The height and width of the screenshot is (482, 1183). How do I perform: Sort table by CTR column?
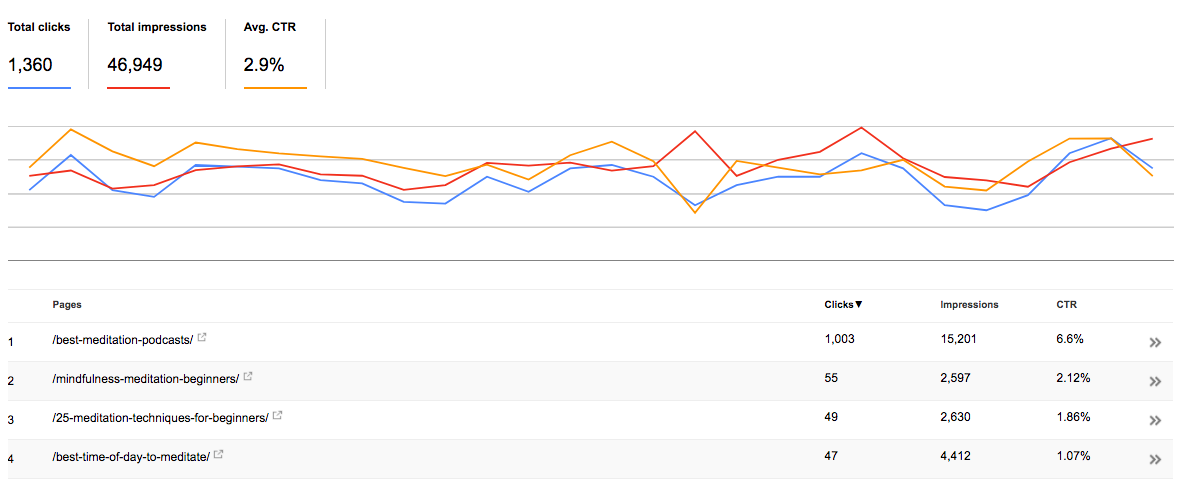pyautogui.click(x=1067, y=305)
